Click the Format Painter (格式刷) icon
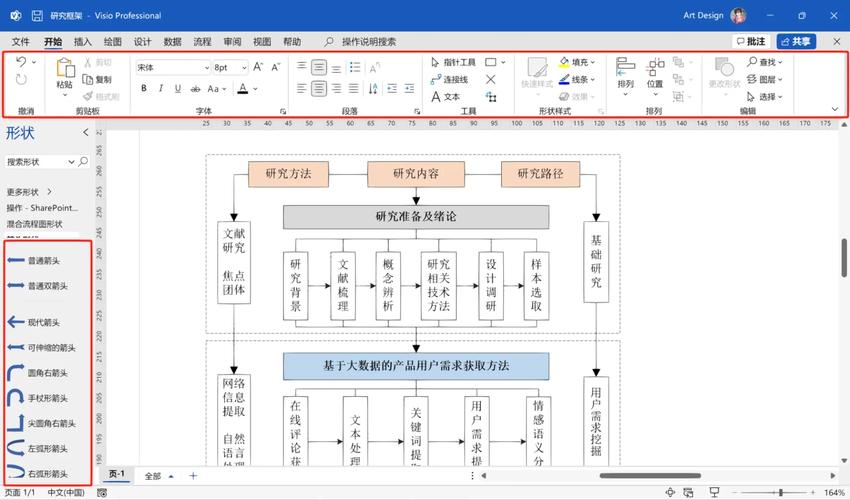The width and height of the screenshot is (850, 500). [x=88, y=96]
